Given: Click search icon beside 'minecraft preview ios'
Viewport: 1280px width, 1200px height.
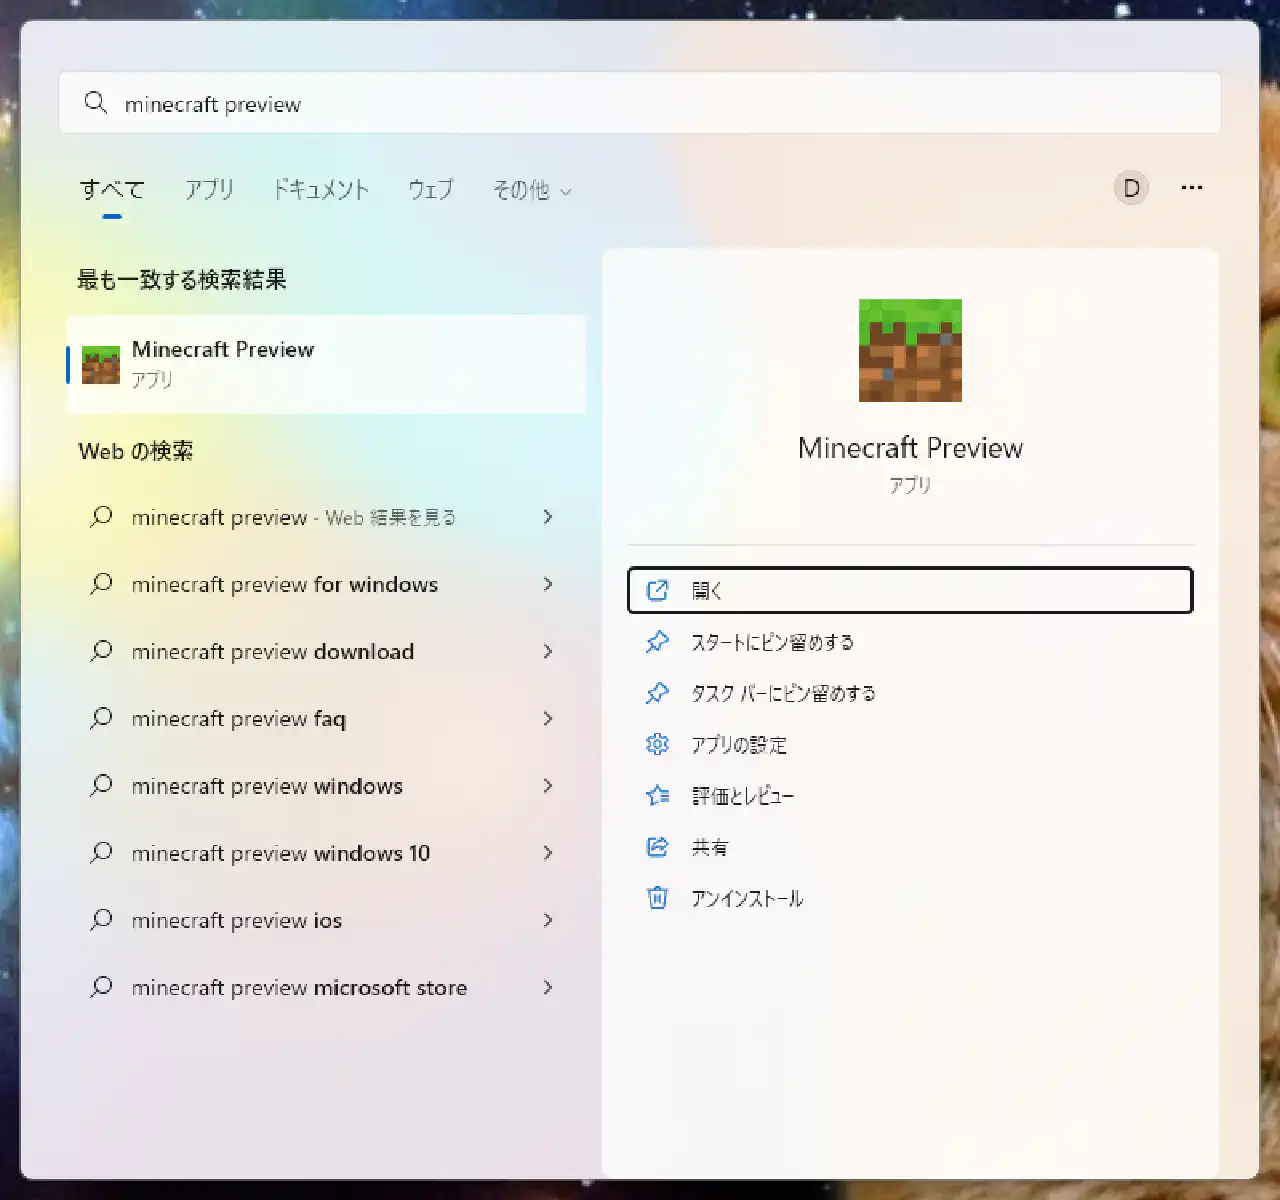Looking at the screenshot, I should pos(101,920).
